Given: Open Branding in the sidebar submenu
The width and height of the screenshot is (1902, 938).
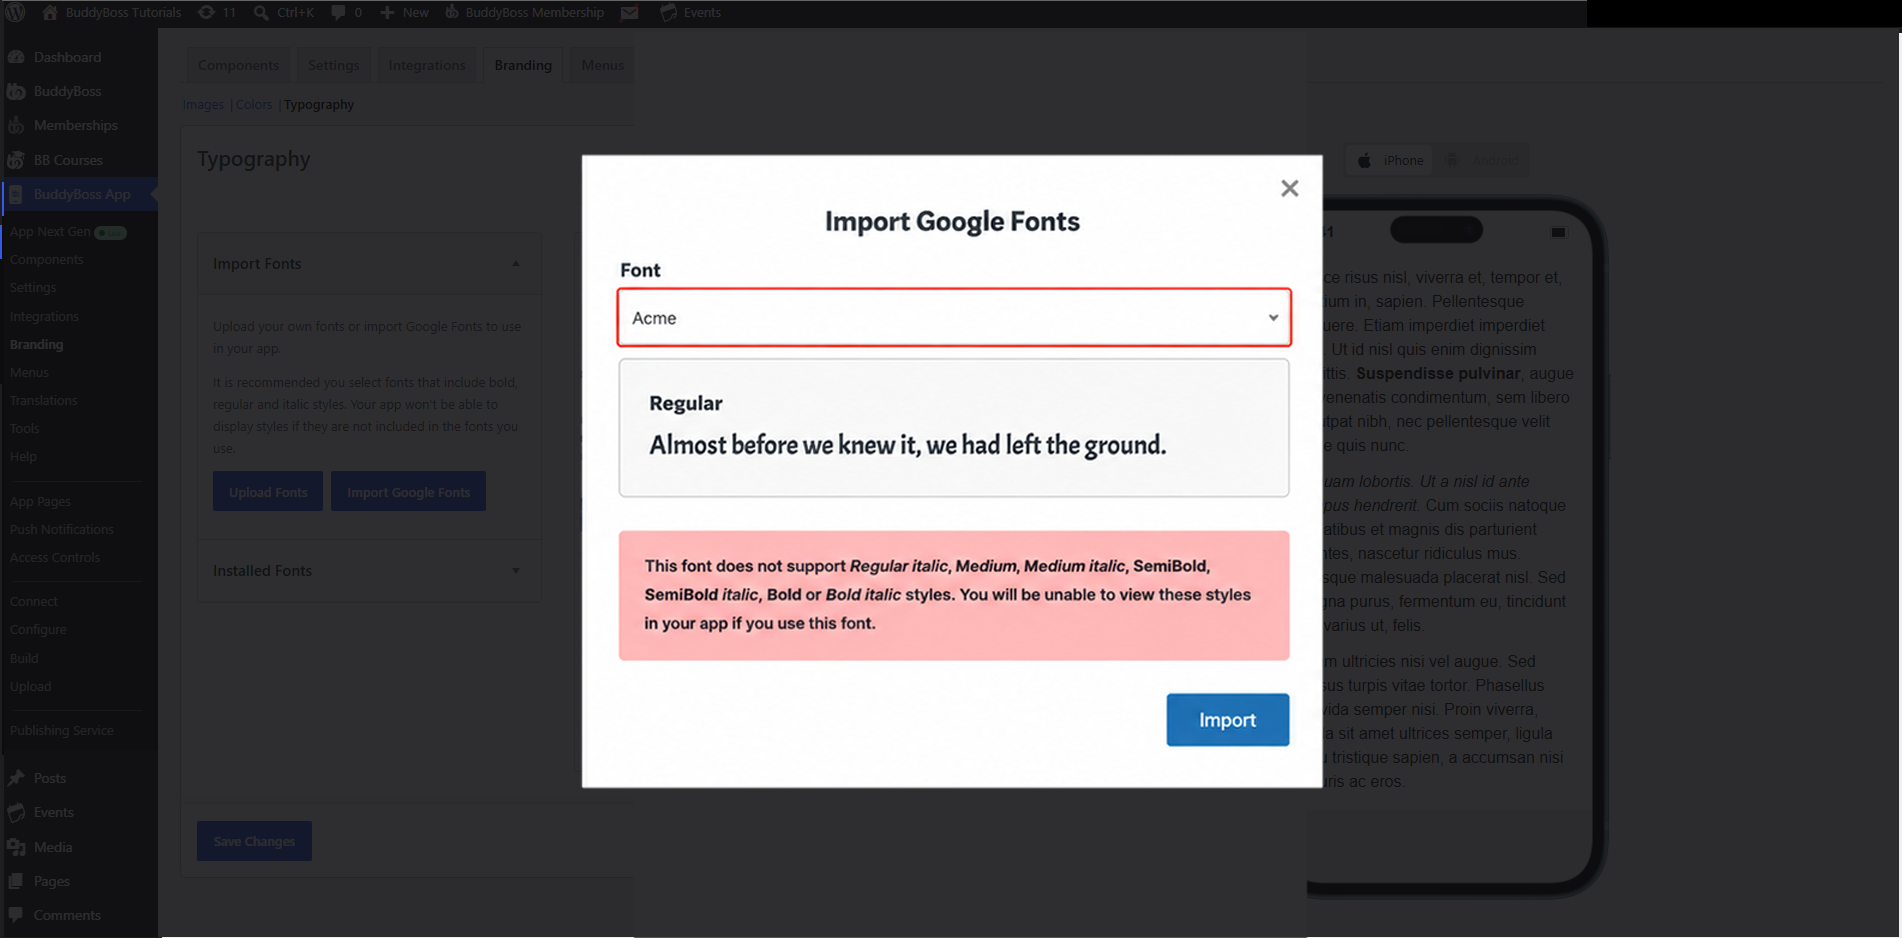Looking at the screenshot, I should [x=36, y=344].
